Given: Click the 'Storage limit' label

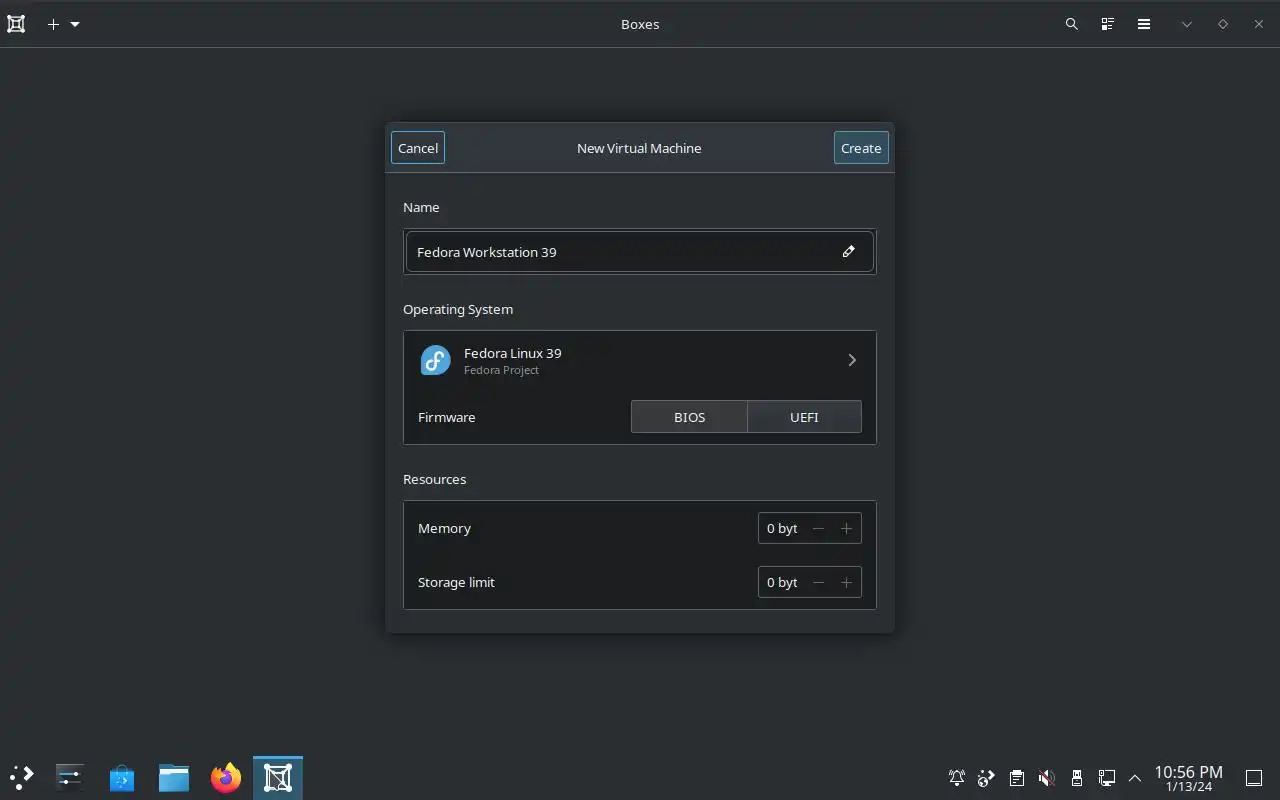Looking at the screenshot, I should pos(456,582).
